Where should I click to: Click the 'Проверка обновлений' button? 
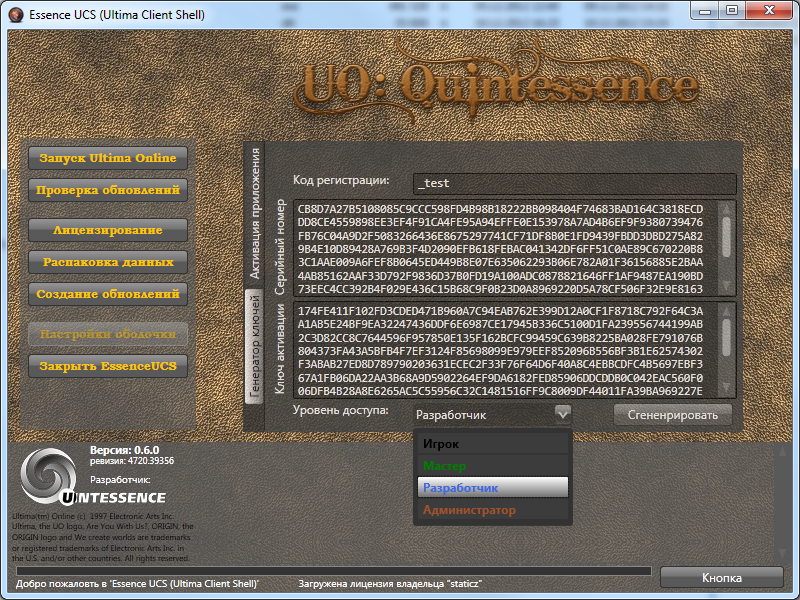coord(108,190)
